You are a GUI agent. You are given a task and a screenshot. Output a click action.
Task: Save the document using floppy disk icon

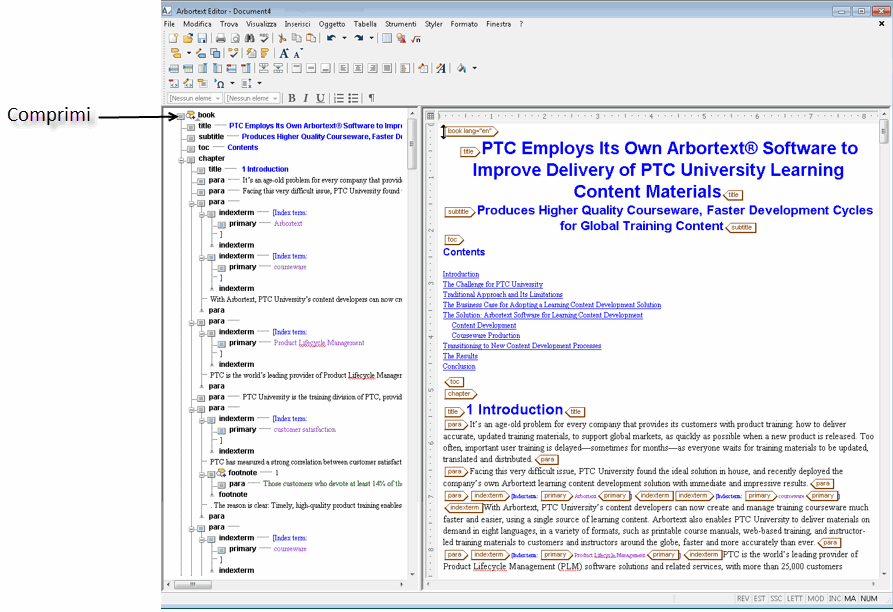point(202,38)
